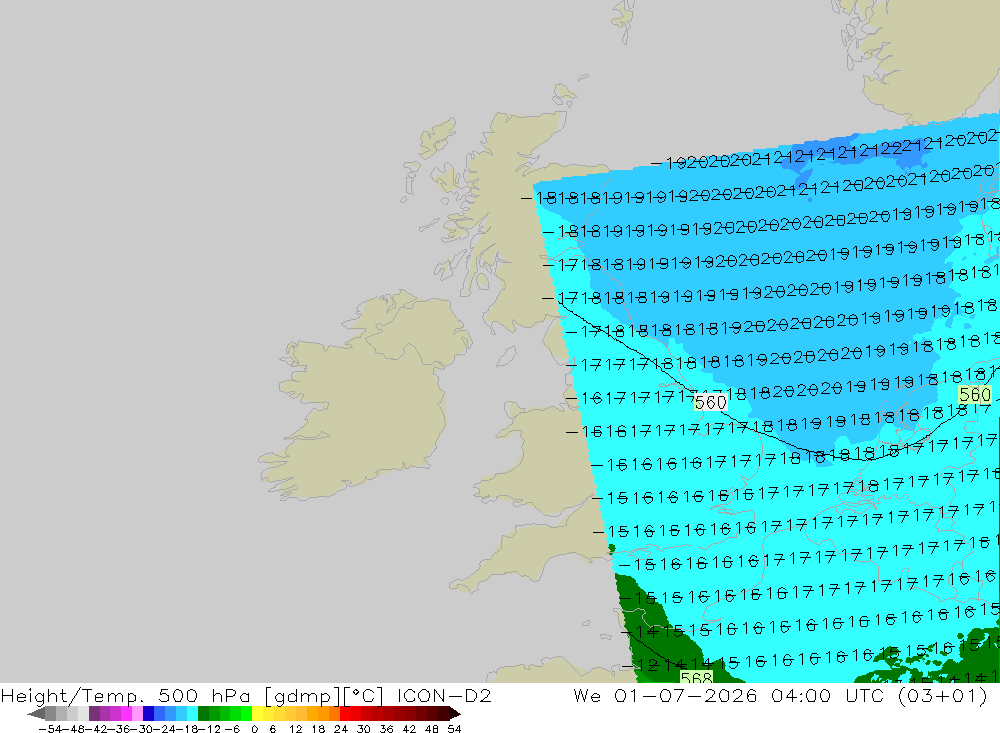1000x733 pixels.
Task: Click the 12 value on the scale
Action: tap(295, 729)
